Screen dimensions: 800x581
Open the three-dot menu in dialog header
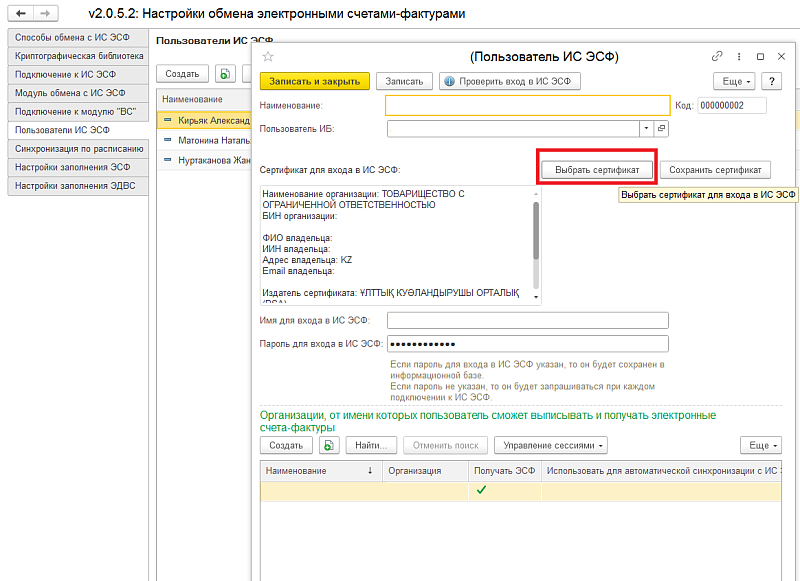pyautogui.click(x=739, y=57)
